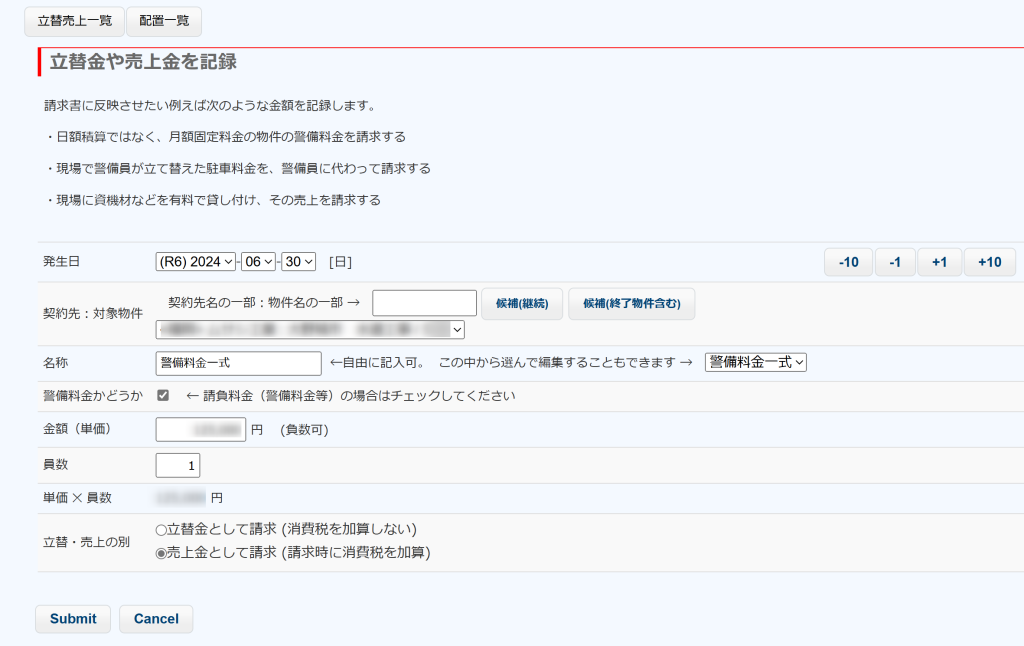This screenshot has width=1024, height=646.
Task: Expand the 契約先 target property dropdown
Action: pyautogui.click(x=310, y=329)
